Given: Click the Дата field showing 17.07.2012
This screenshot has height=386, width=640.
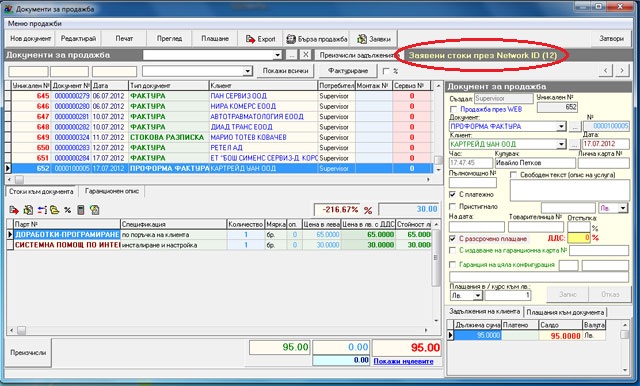Looking at the screenshot, I should pos(606,144).
